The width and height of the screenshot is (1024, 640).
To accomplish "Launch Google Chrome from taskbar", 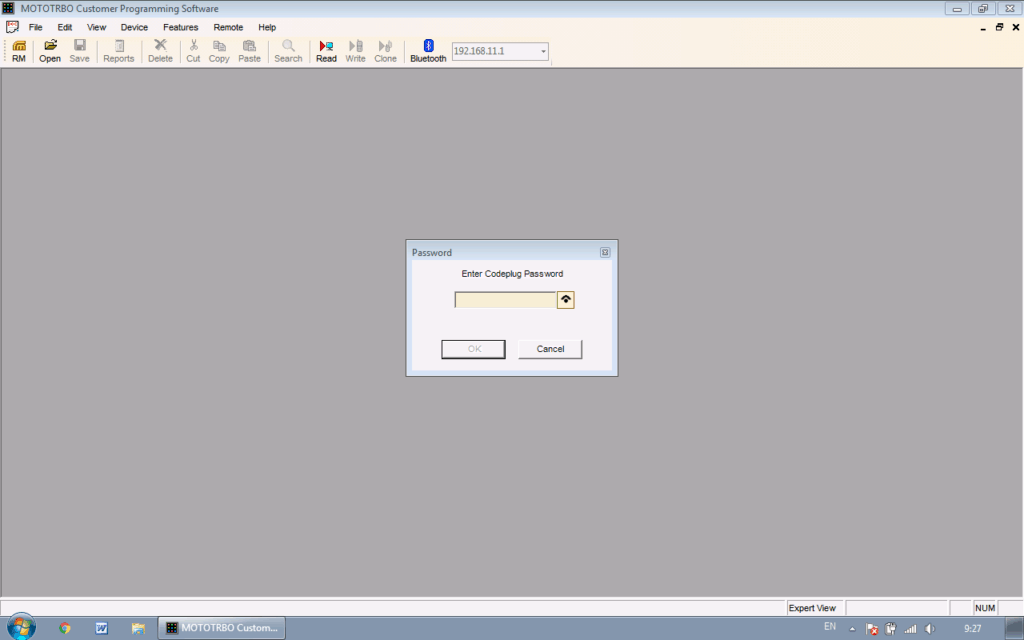I will (65, 628).
